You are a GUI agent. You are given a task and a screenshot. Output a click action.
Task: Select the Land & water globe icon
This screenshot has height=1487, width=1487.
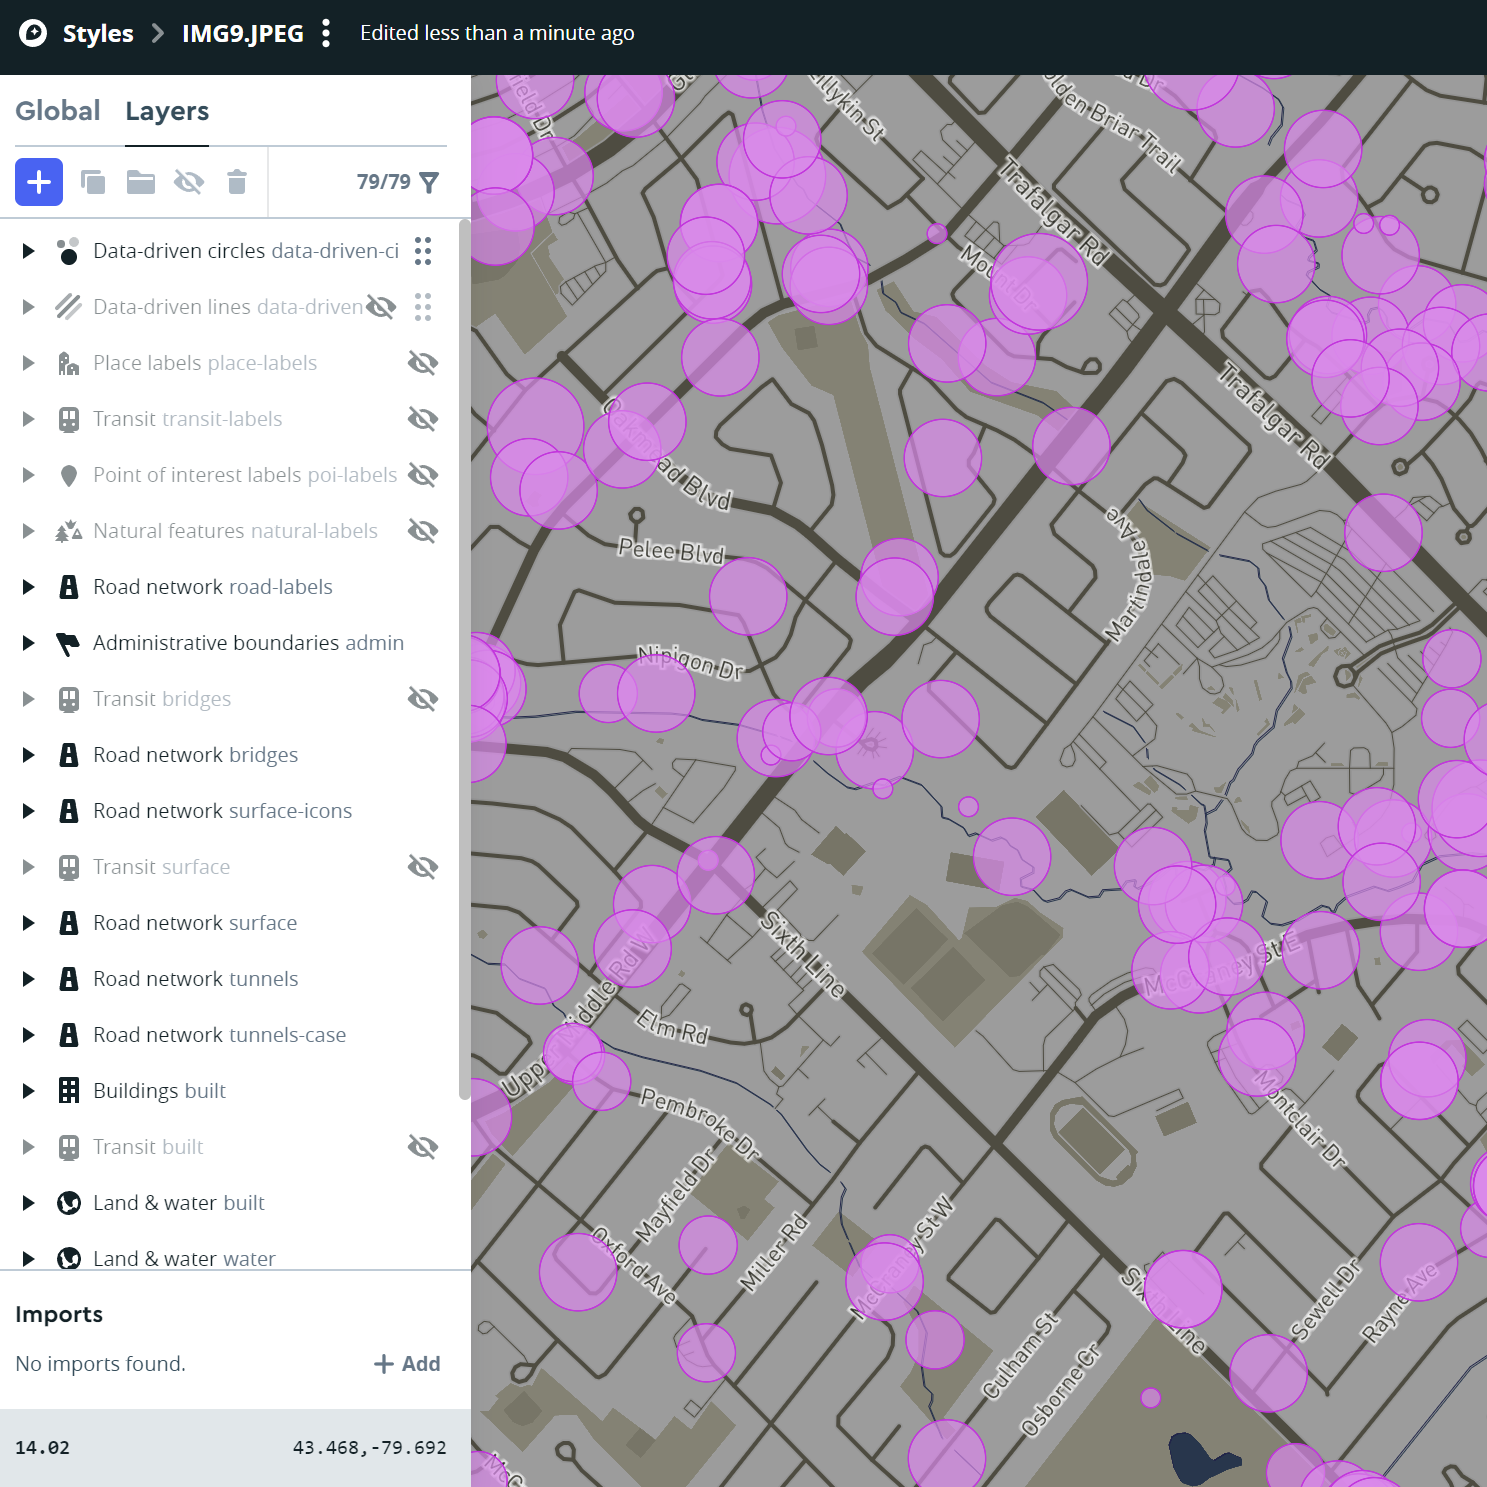click(x=68, y=1202)
